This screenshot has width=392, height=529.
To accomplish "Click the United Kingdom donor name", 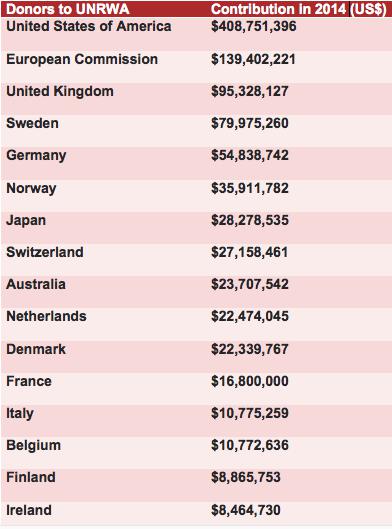I will [60, 92].
